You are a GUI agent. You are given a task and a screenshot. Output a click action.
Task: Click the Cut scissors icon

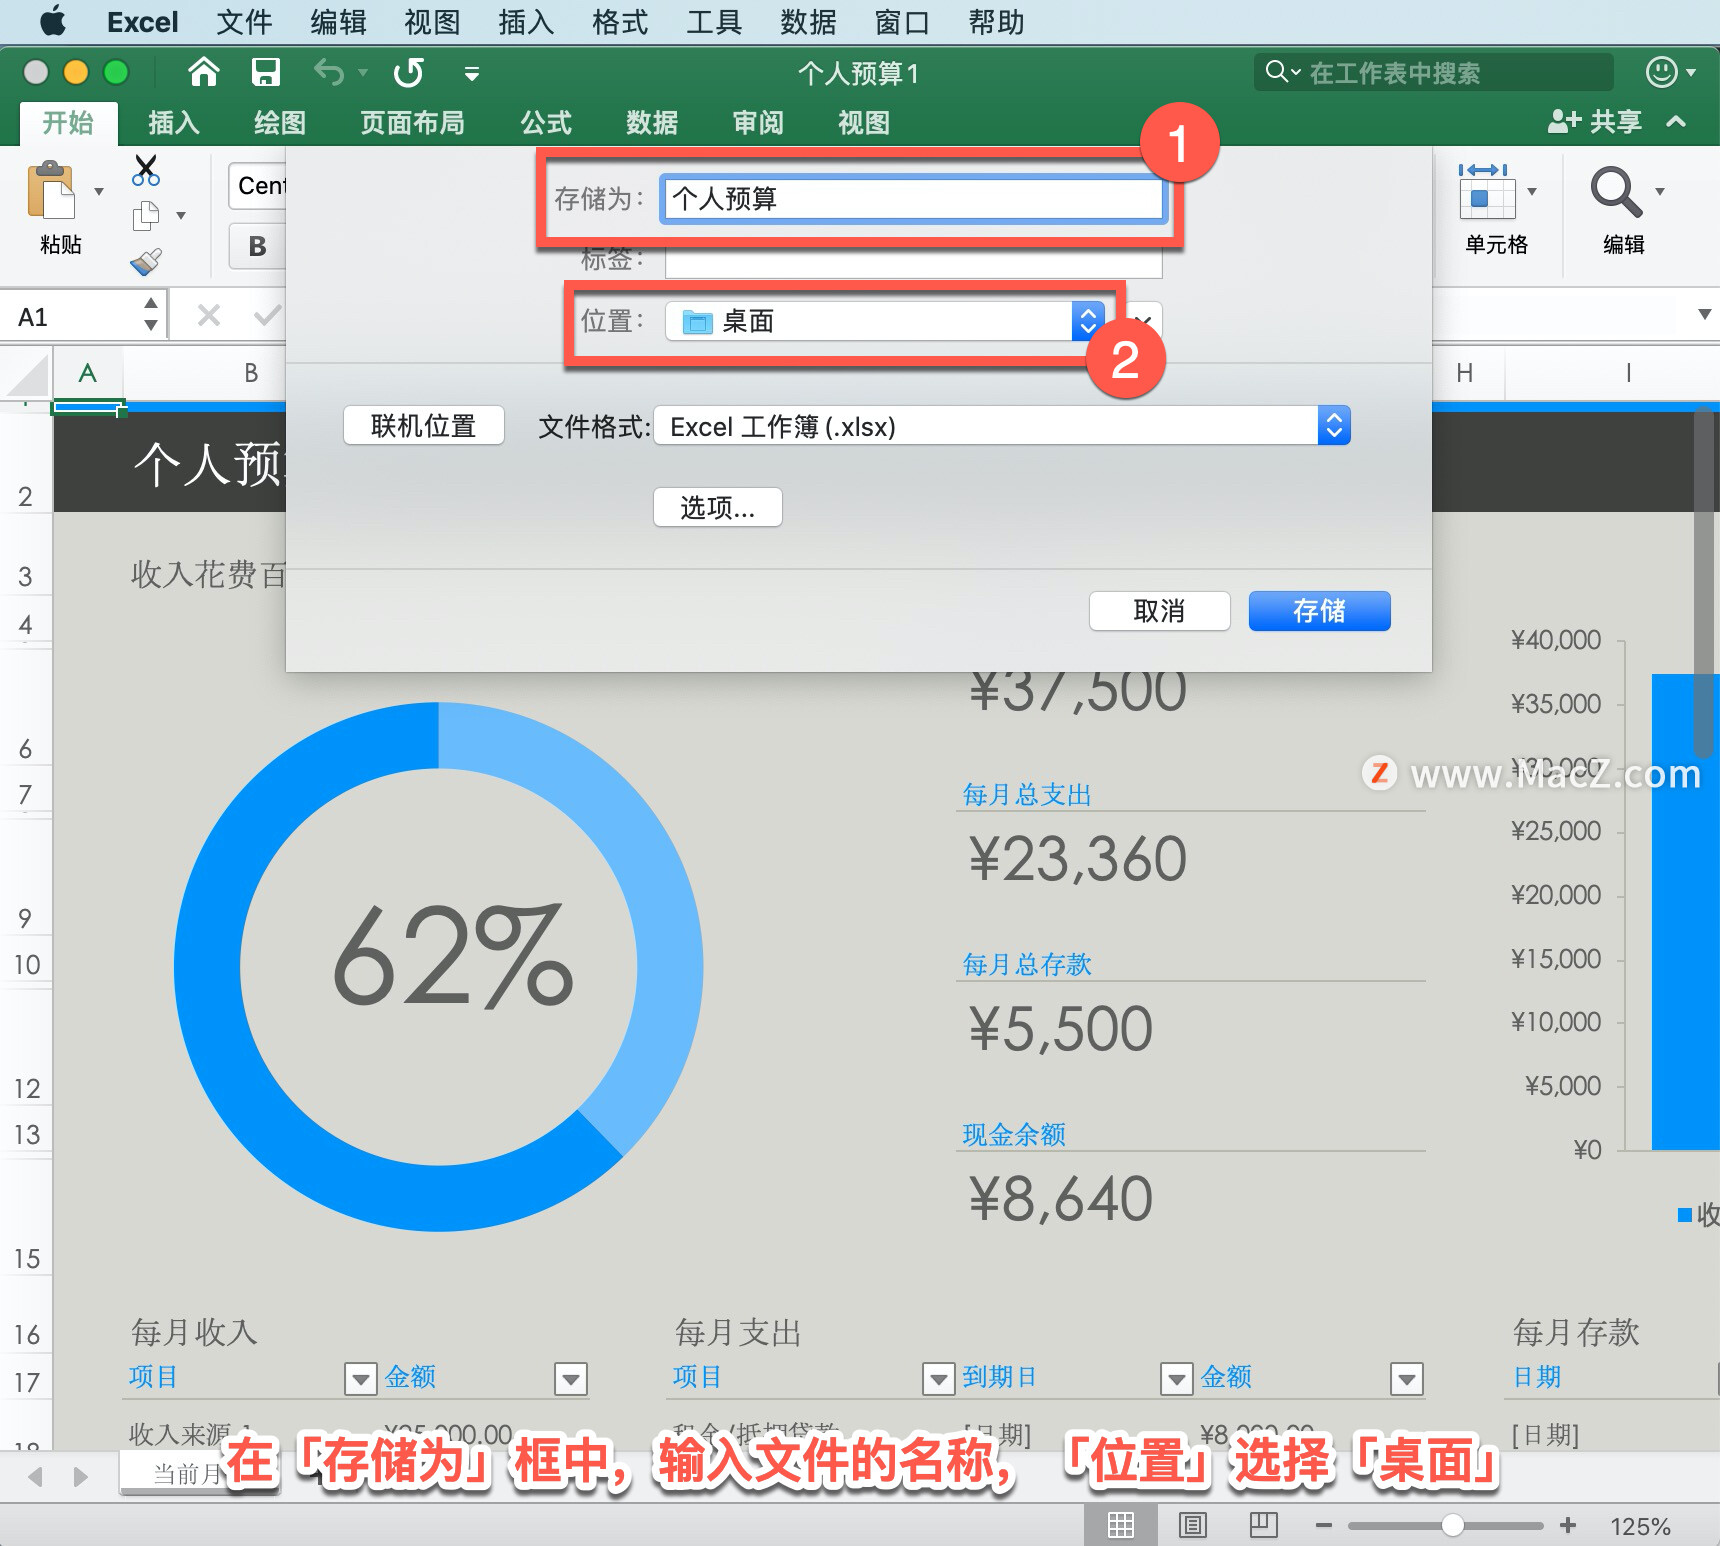click(146, 170)
